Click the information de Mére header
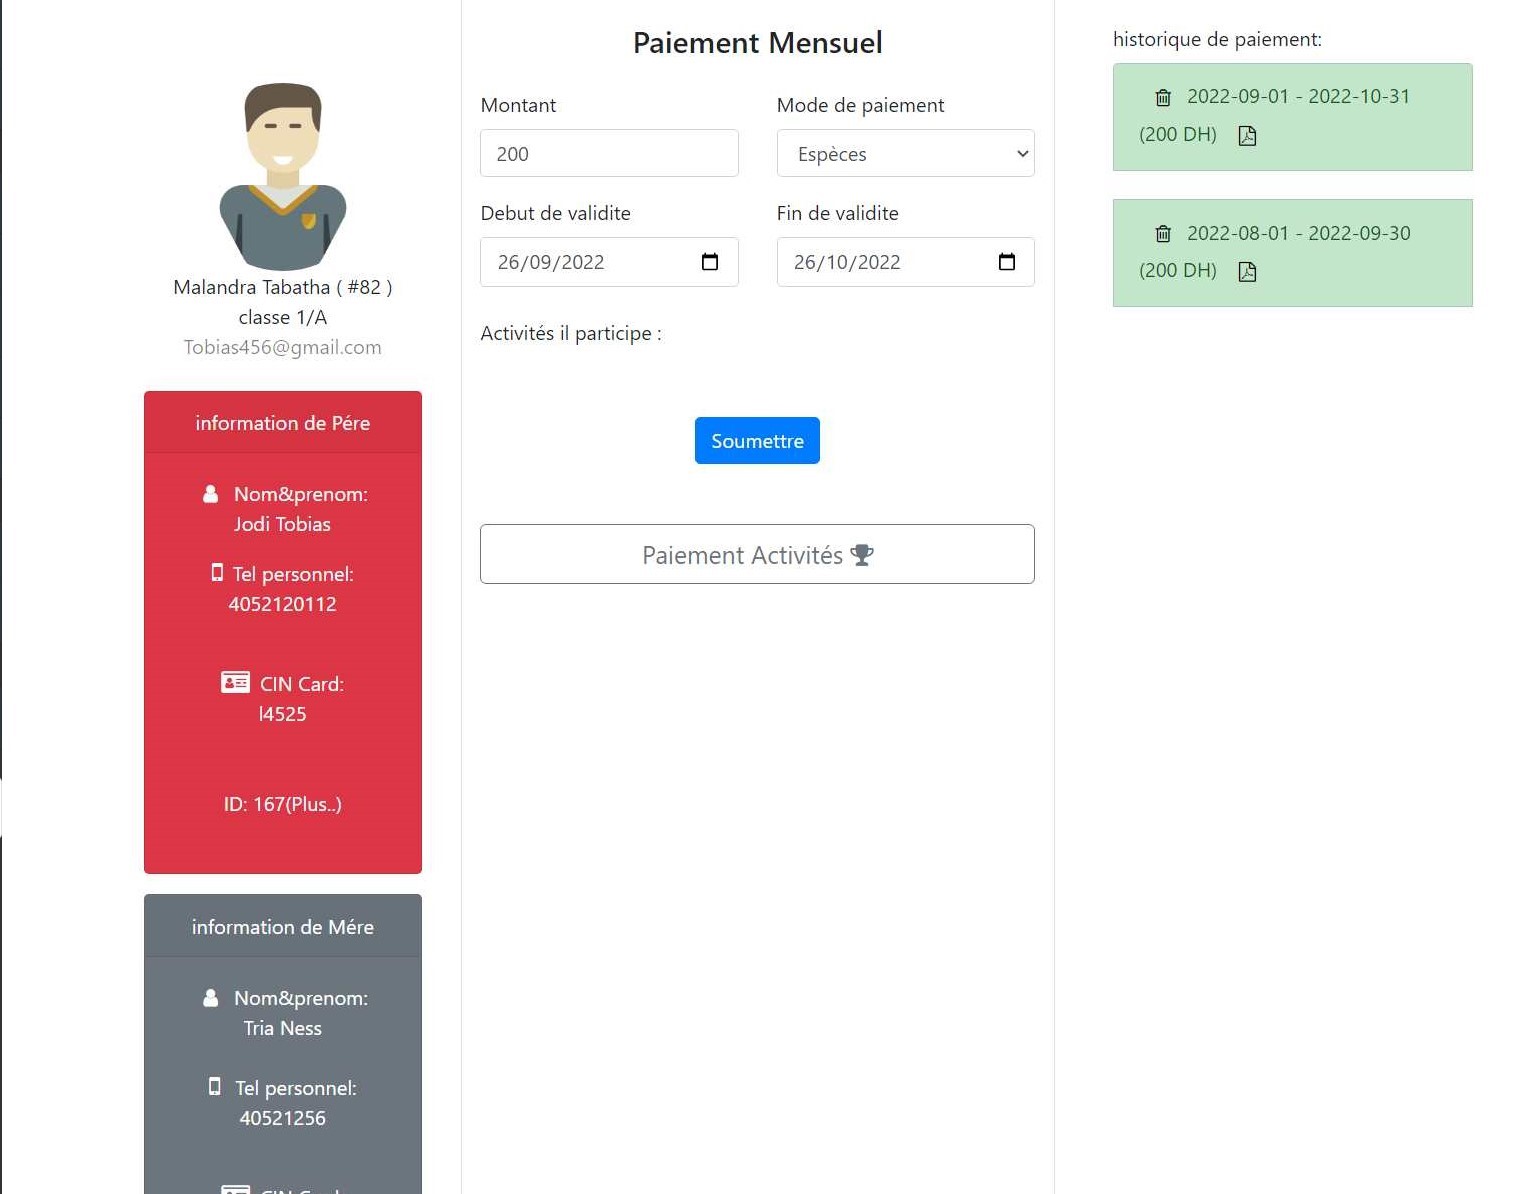Screen dimensions: 1539x1194 coord(283,927)
